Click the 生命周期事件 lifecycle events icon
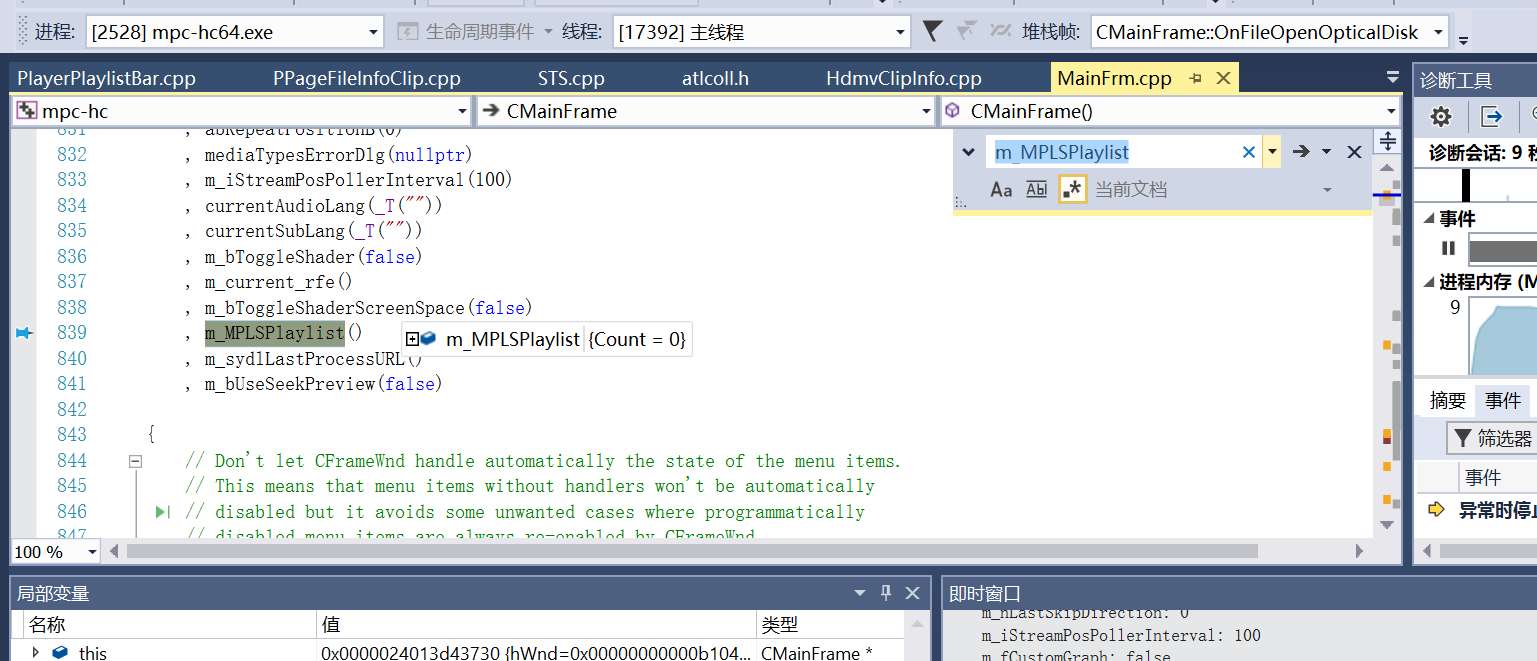This screenshot has height=661, width=1537. [407, 31]
